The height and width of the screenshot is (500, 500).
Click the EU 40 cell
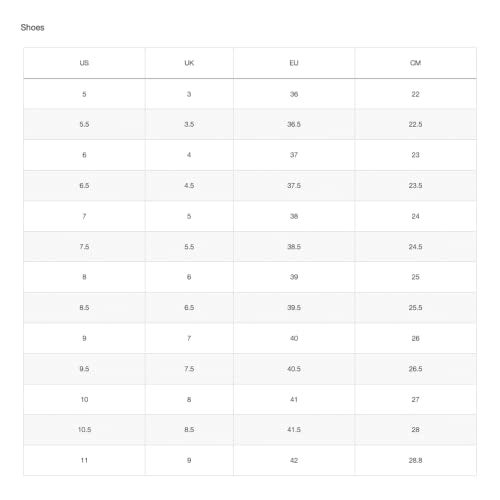coord(294,338)
